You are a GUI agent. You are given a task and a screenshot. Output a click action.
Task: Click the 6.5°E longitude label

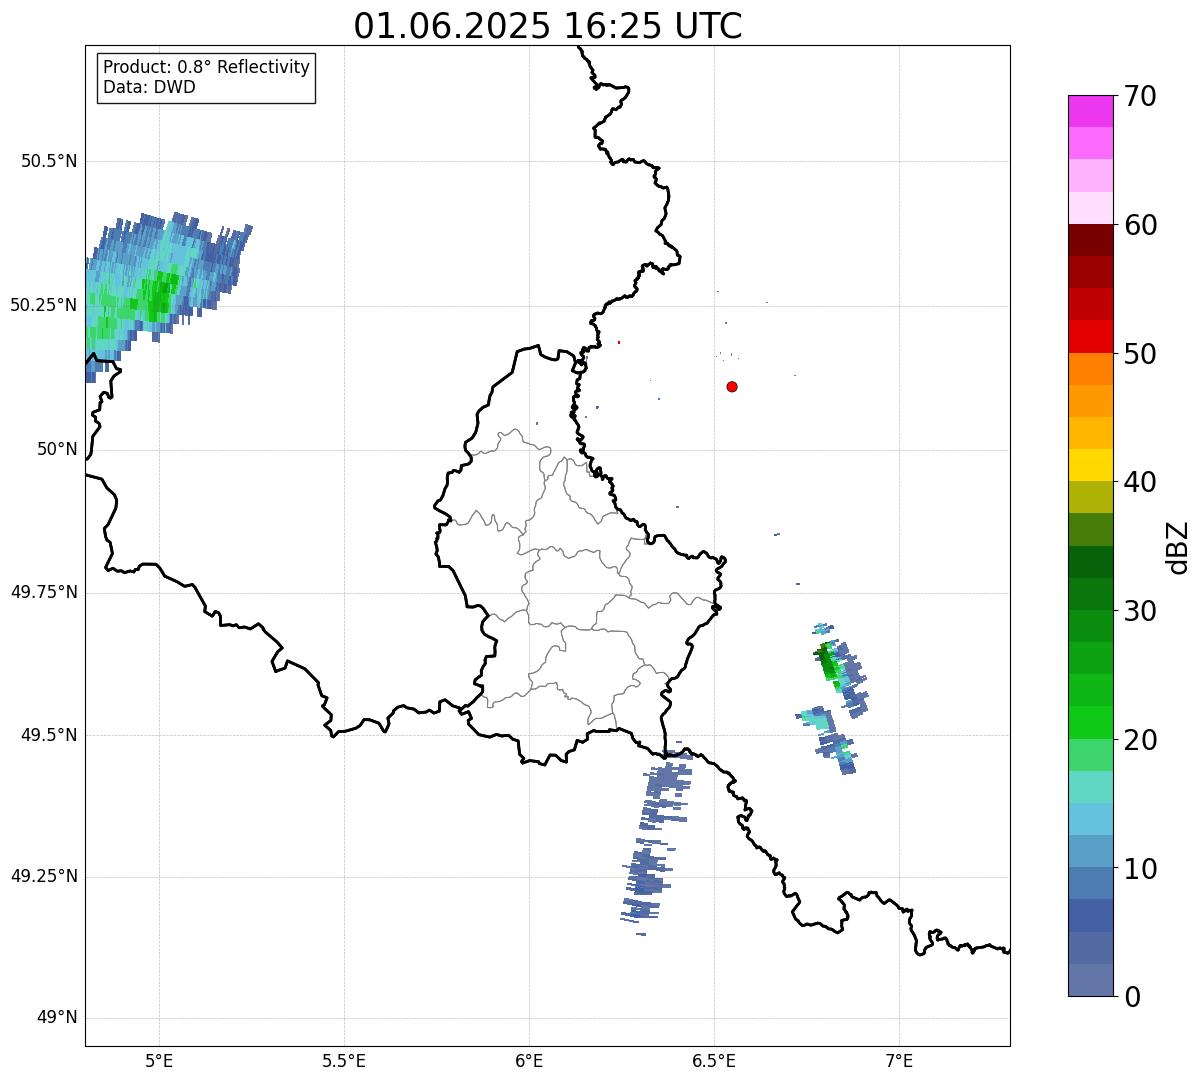tap(715, 1060)
